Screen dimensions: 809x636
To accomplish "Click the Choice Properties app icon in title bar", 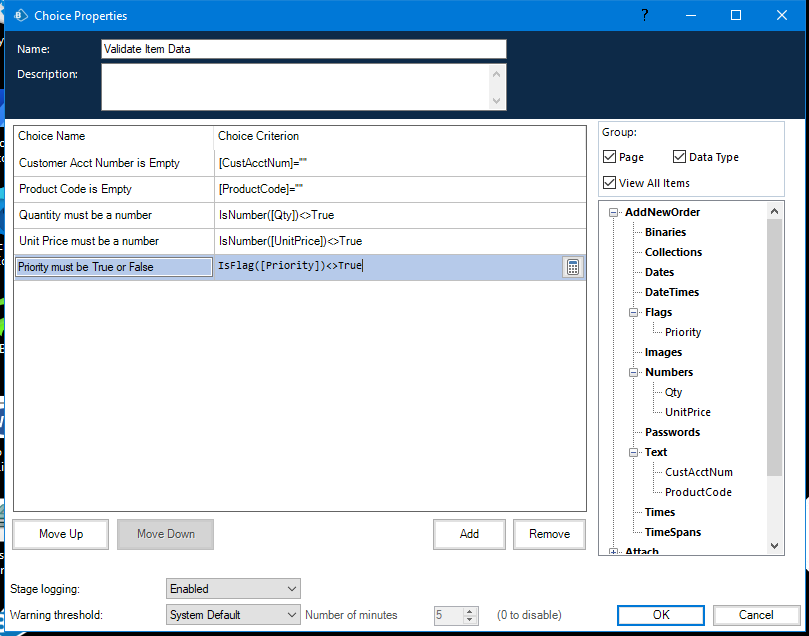I will pyautogui.click(x=20, y=15).
